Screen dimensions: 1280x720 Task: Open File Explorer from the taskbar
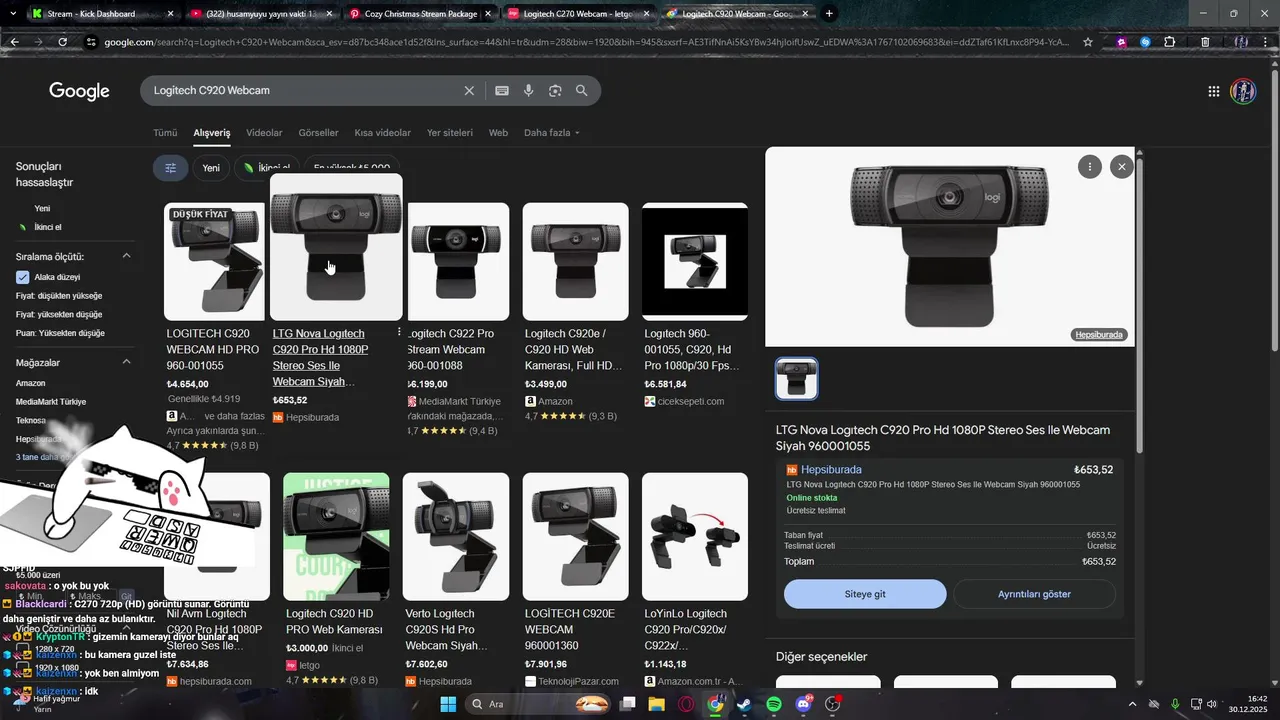(656, 704)
